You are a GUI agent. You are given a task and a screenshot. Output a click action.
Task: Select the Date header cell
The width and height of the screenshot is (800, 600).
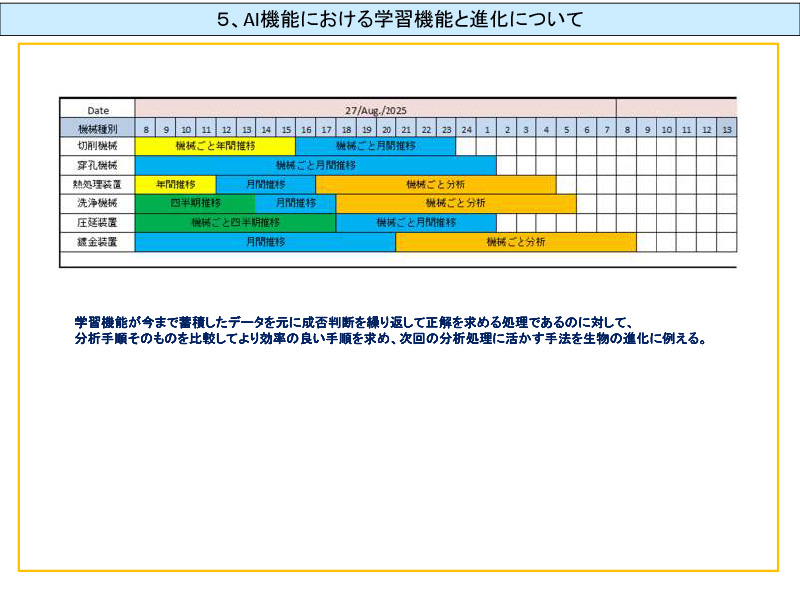coord(97,110)
